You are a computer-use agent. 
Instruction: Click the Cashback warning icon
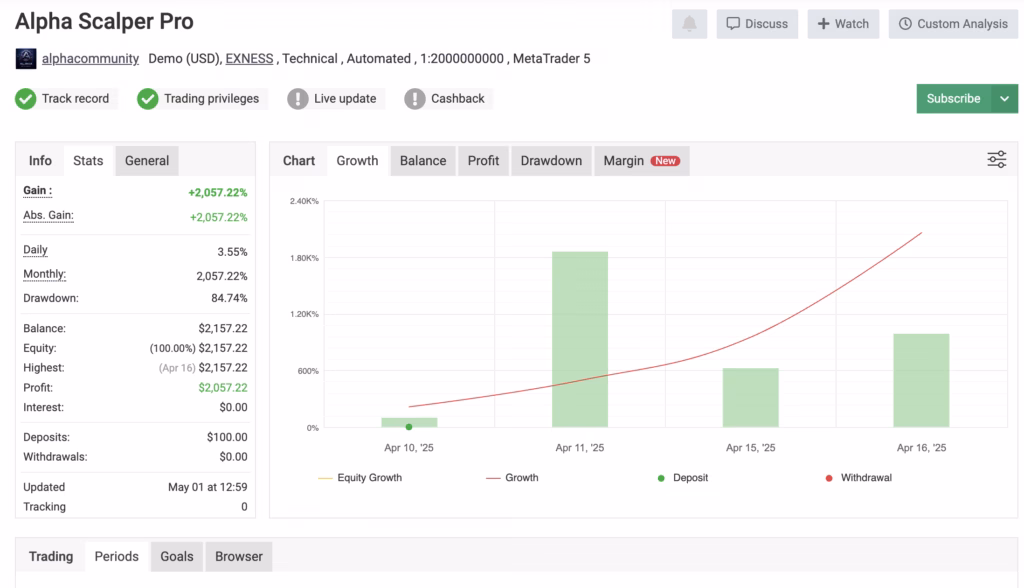tap(415, 99)
